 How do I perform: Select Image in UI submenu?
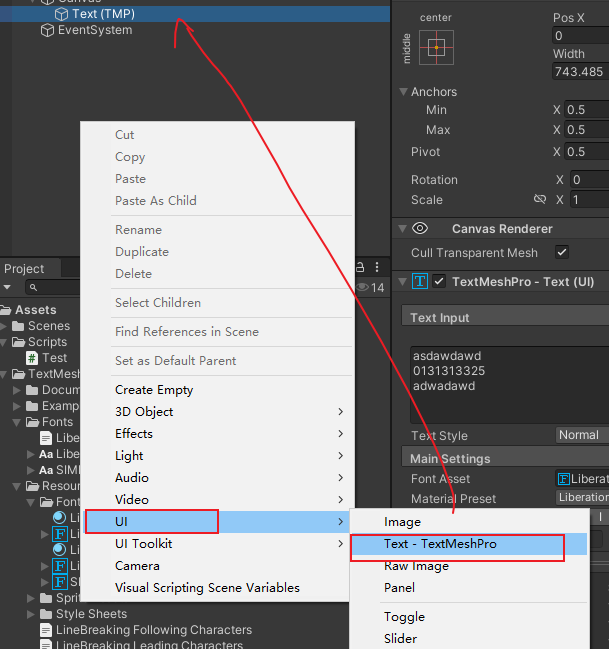(469, 522)
